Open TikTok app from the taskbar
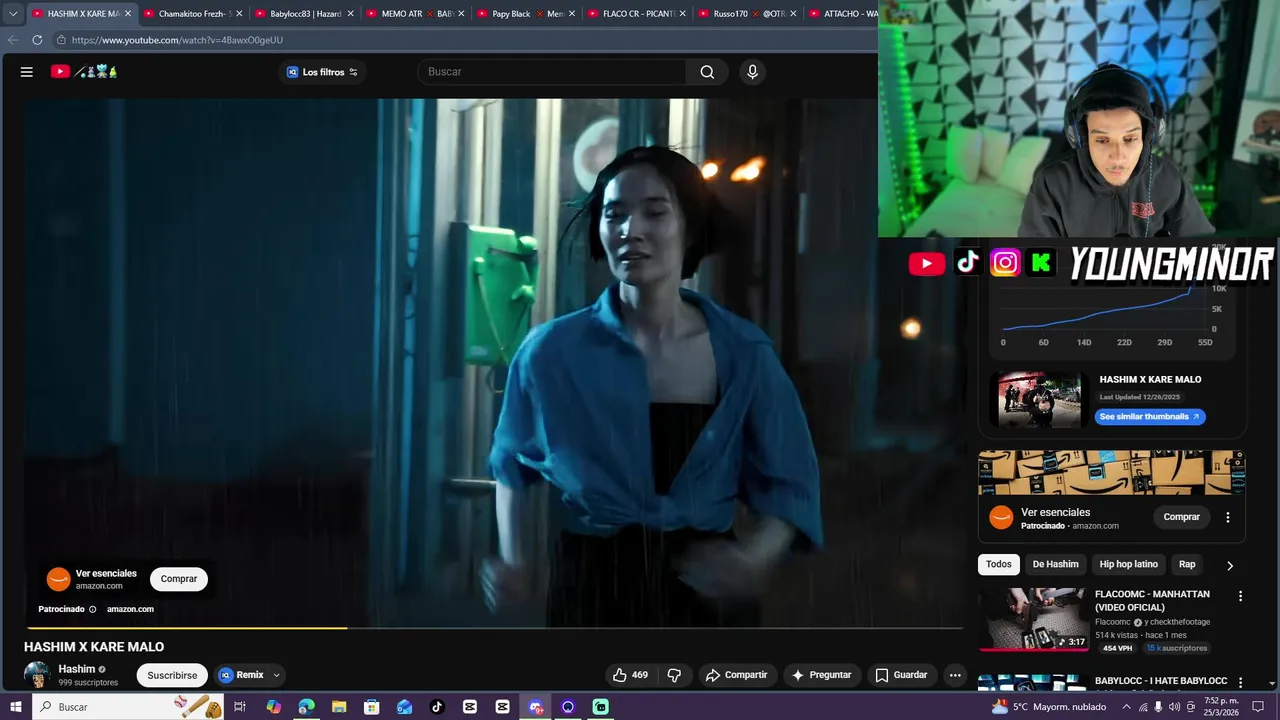This screenshot has width=1280, height=720. tap(437, 707)
